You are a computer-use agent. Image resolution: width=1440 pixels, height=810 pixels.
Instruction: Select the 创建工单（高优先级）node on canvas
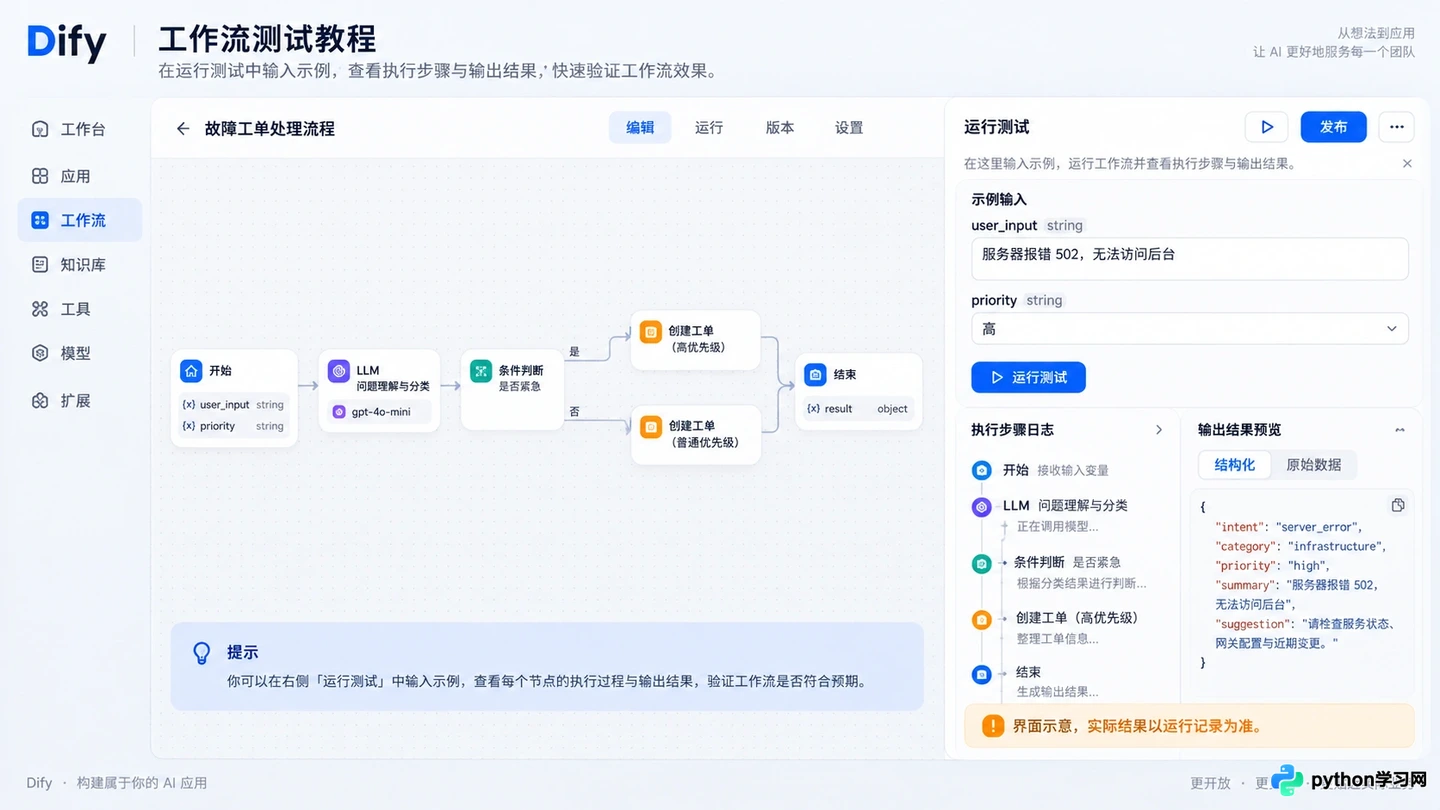[696, 340]
